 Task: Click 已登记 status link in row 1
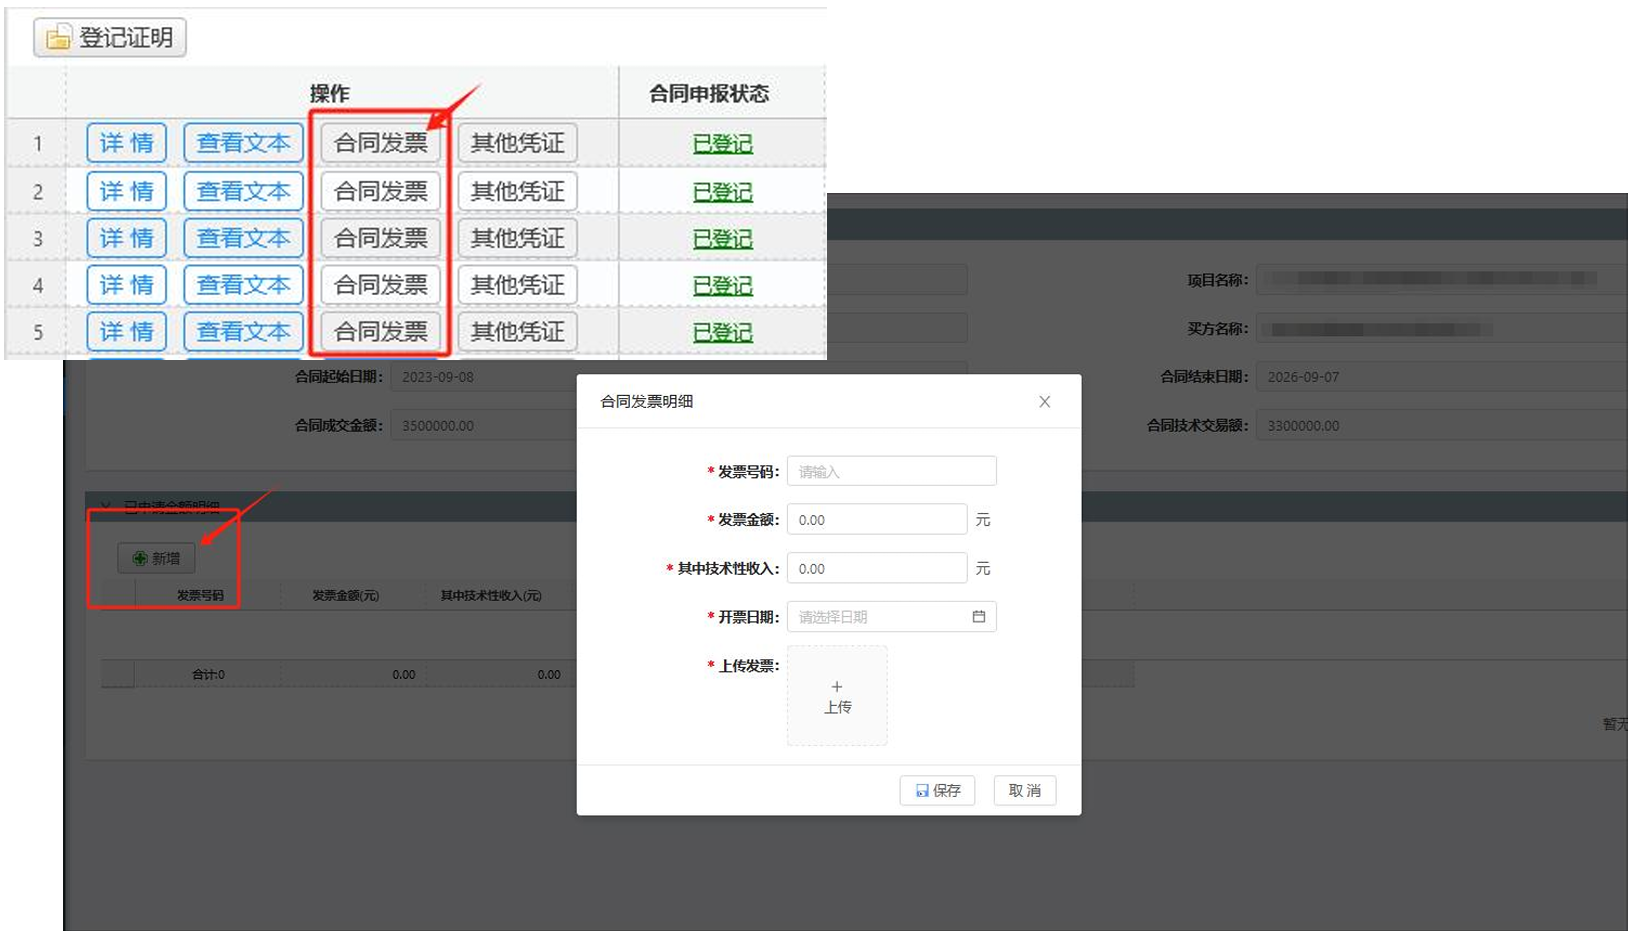tap(722, 144)
